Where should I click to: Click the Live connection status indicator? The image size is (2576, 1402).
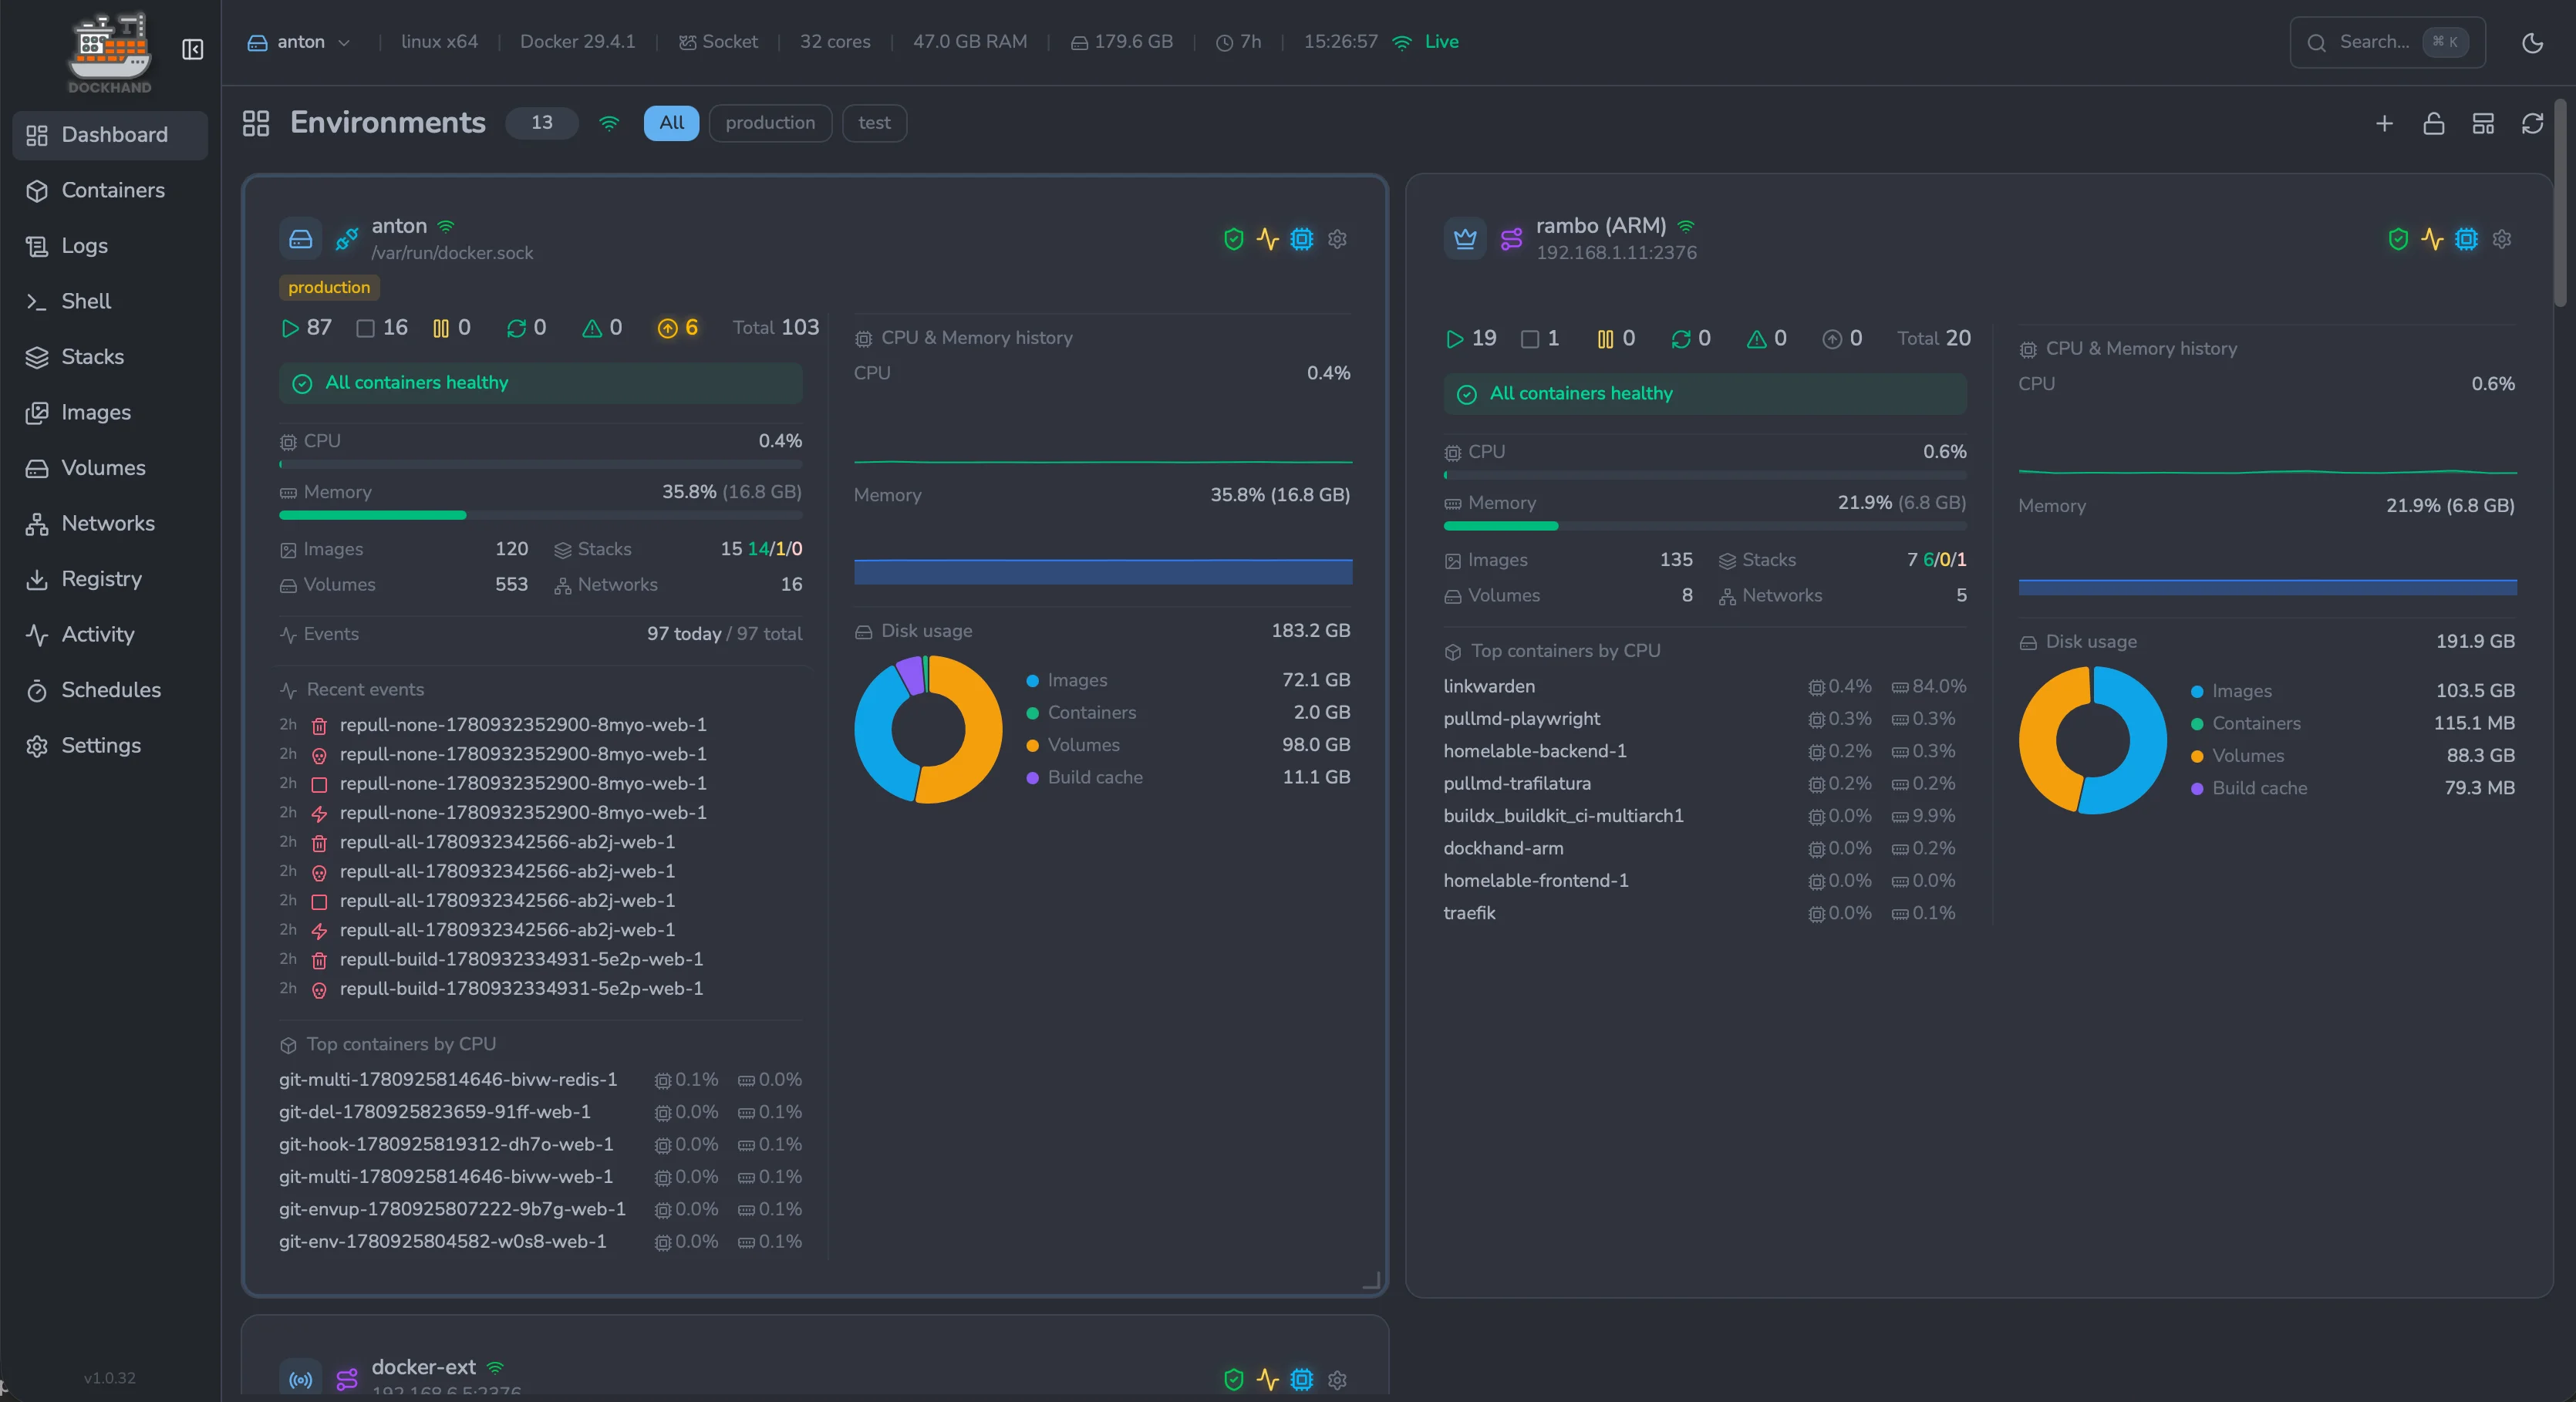point(1427,42)
